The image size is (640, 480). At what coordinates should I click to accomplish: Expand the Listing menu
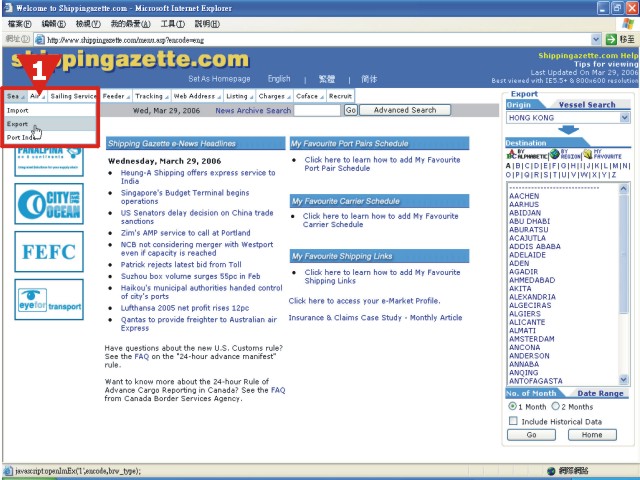click(240, 96)
